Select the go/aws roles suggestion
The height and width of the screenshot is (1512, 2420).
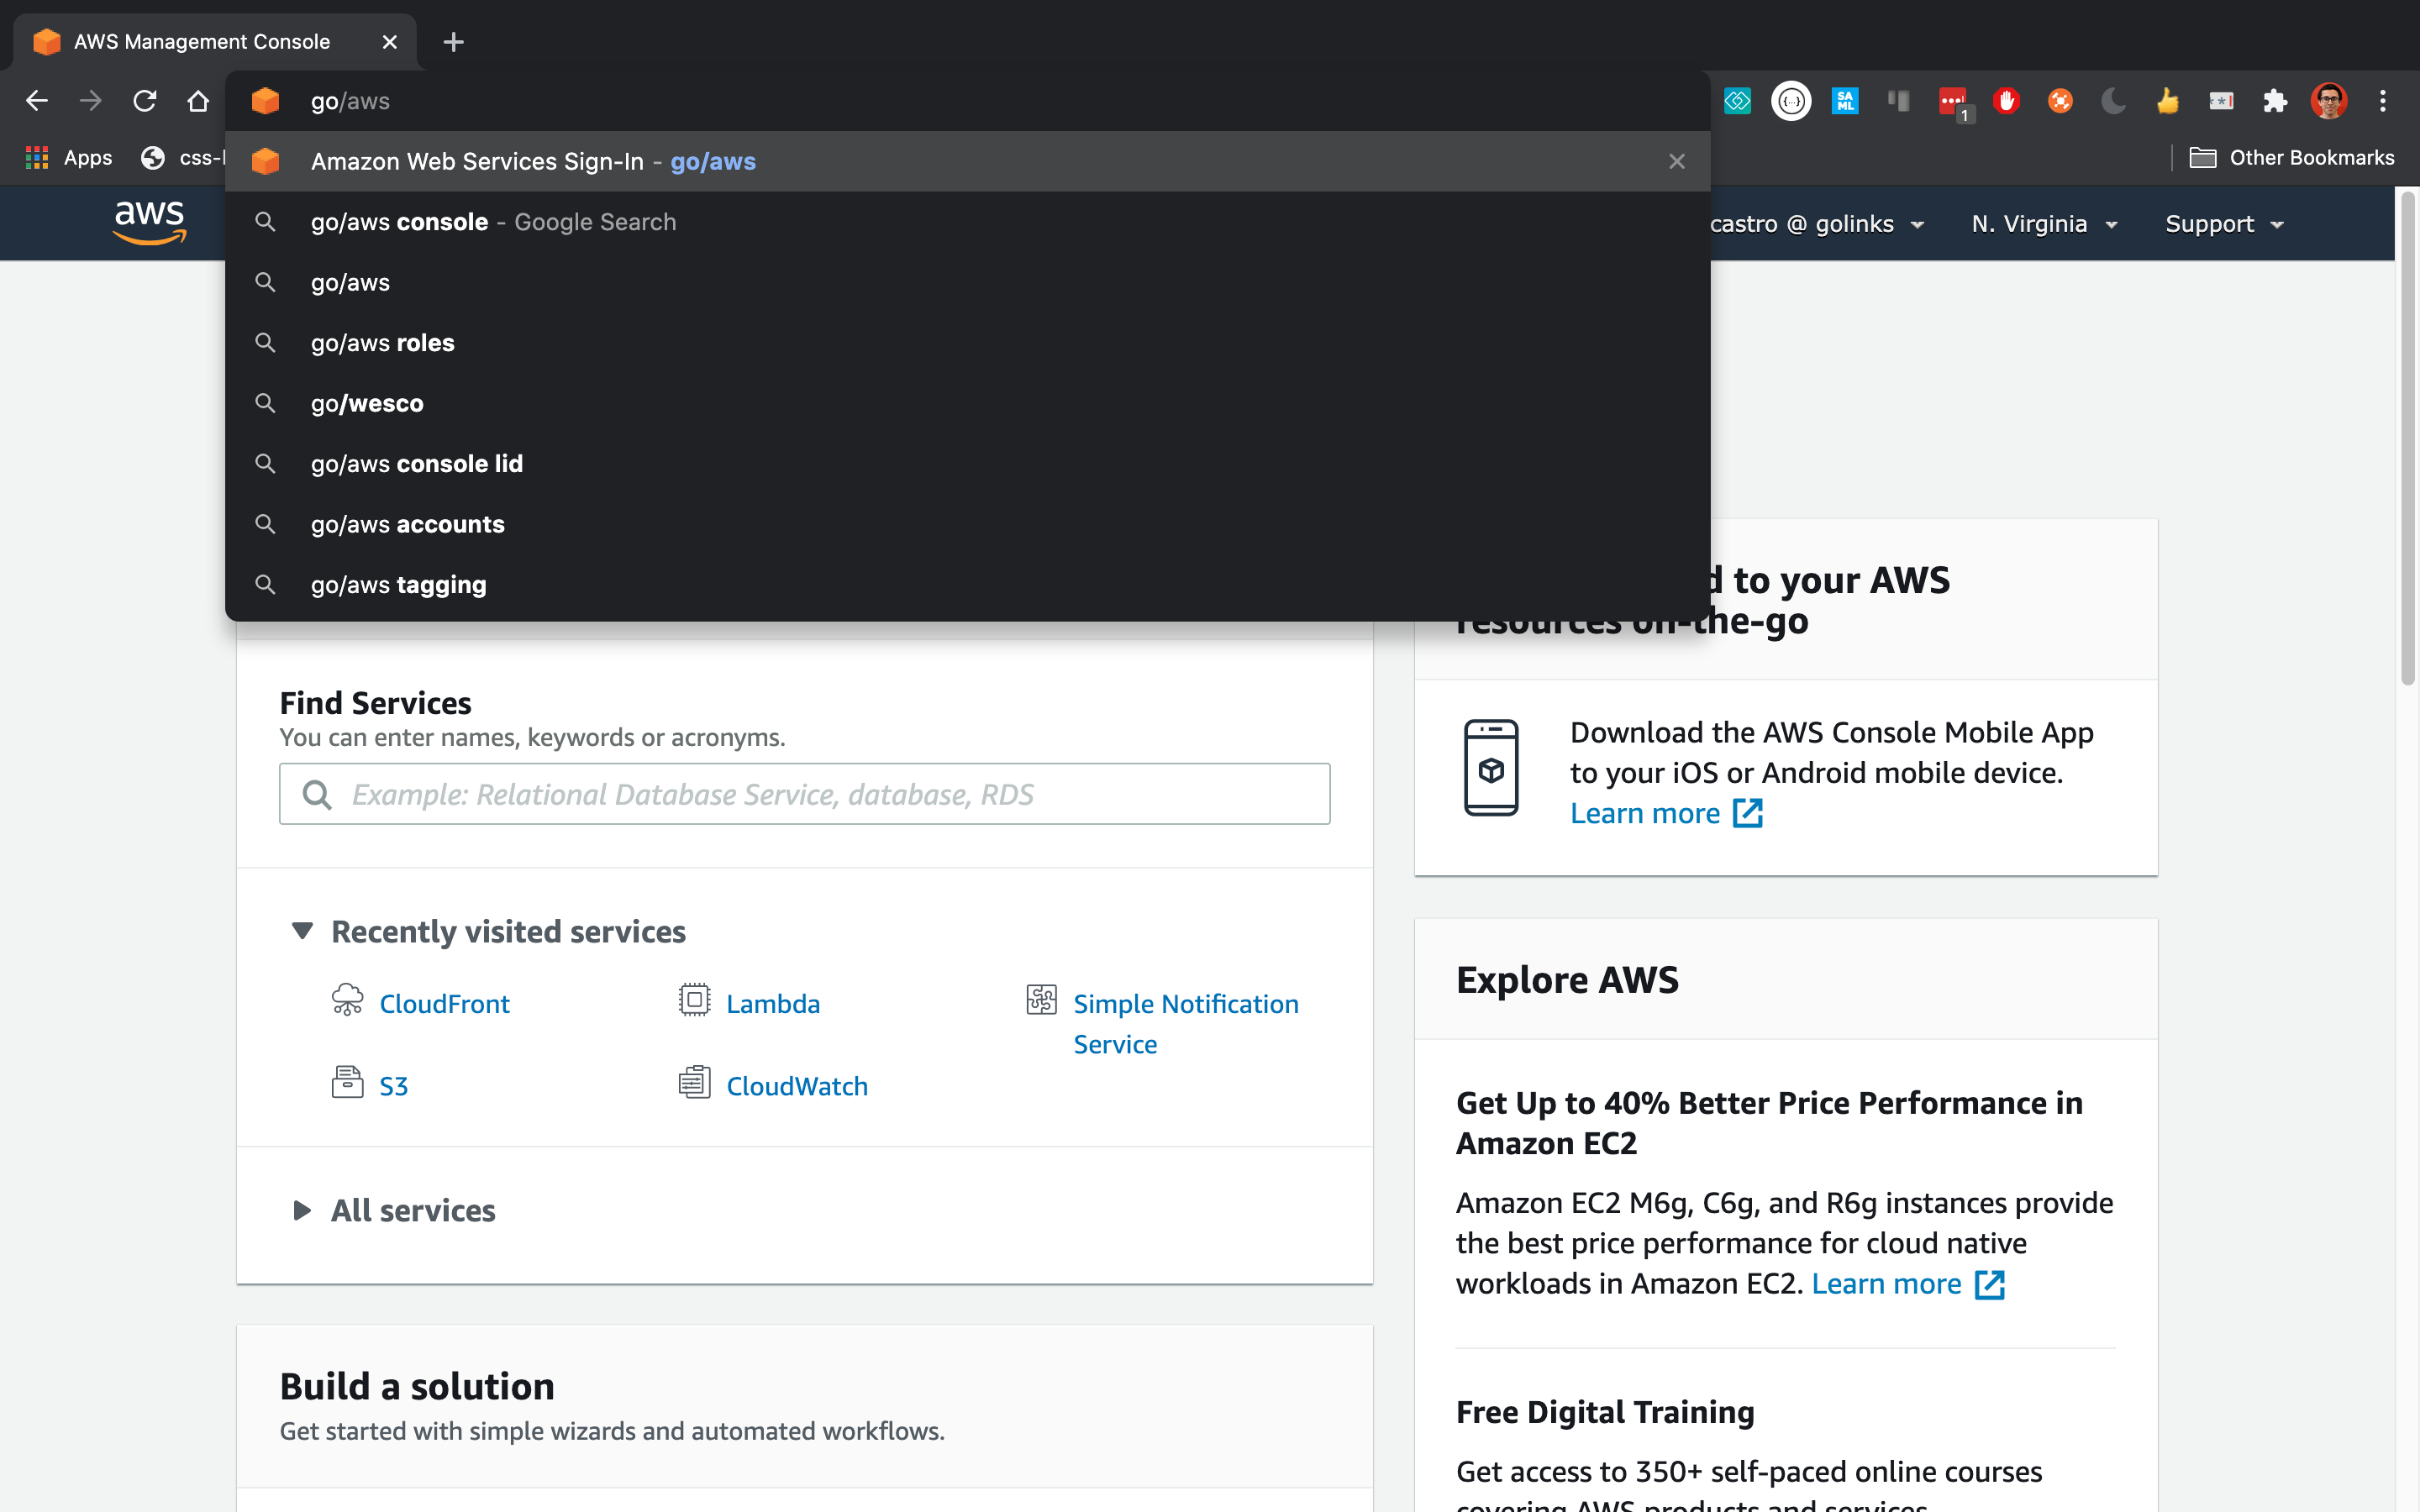pyautogui.click(x=383, y=343)
